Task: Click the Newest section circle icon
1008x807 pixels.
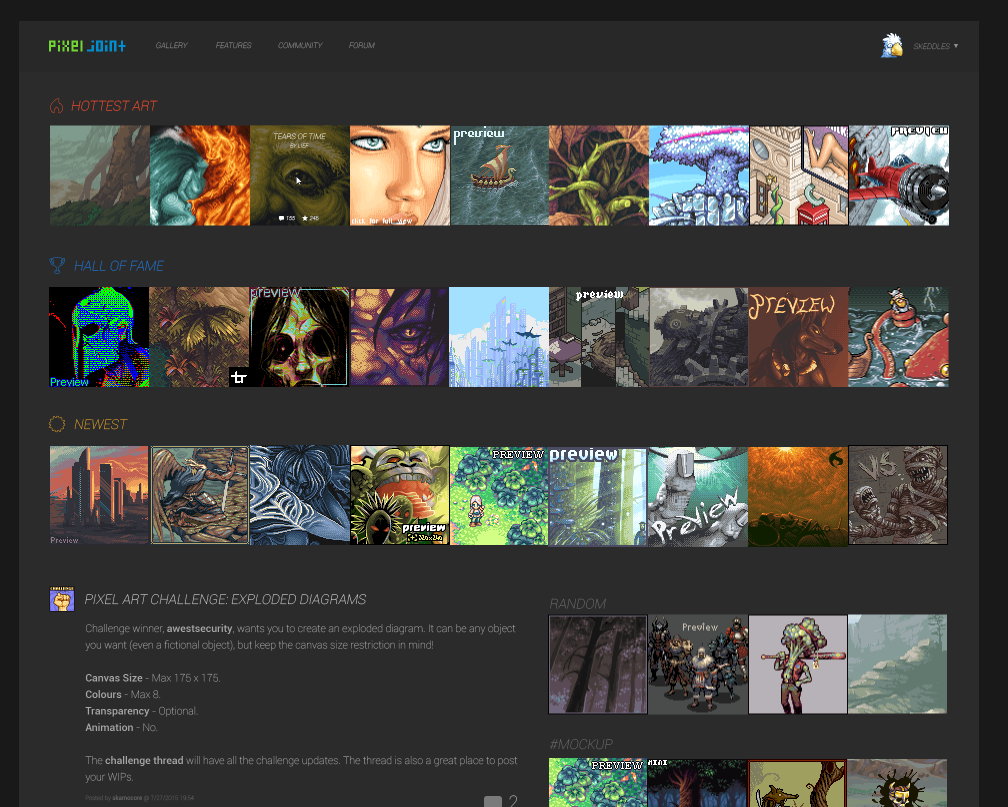Action: point(57,424)
